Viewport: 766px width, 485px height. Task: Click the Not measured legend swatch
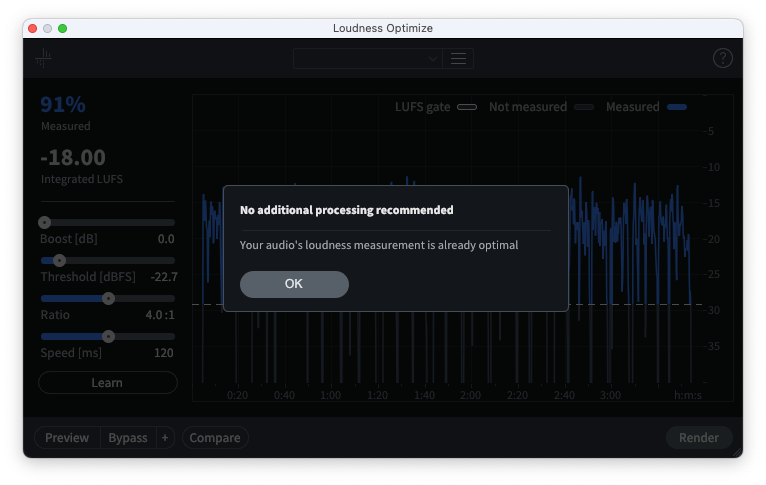[584, 107]
